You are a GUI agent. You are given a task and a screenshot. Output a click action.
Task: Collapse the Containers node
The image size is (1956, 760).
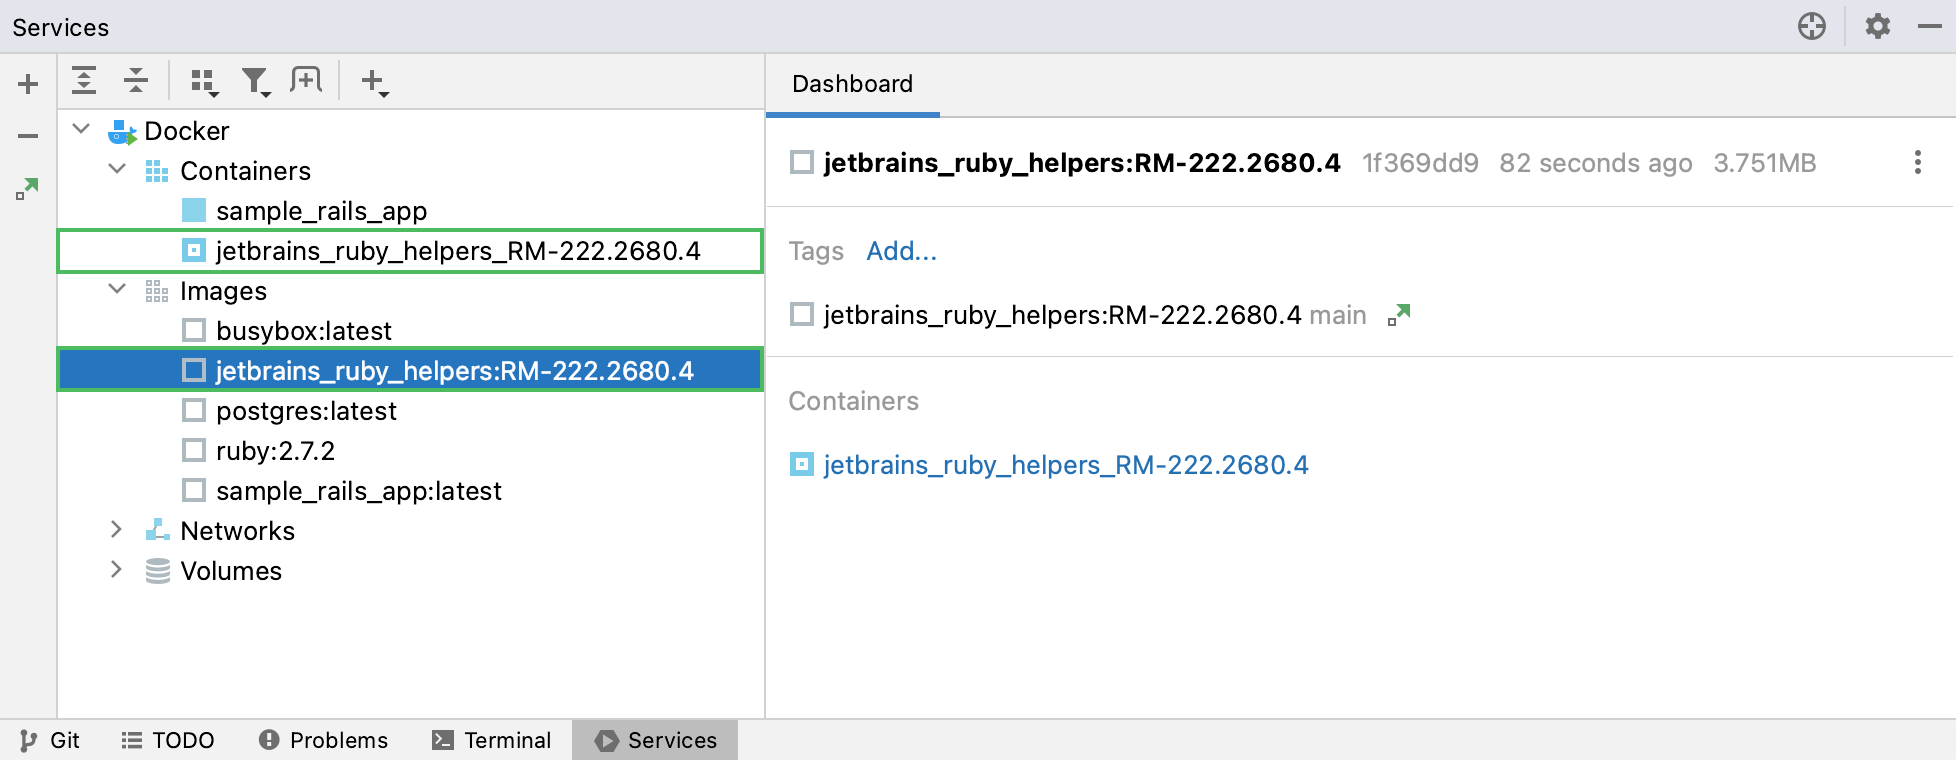pyautogui.click(x=117, y=170)
